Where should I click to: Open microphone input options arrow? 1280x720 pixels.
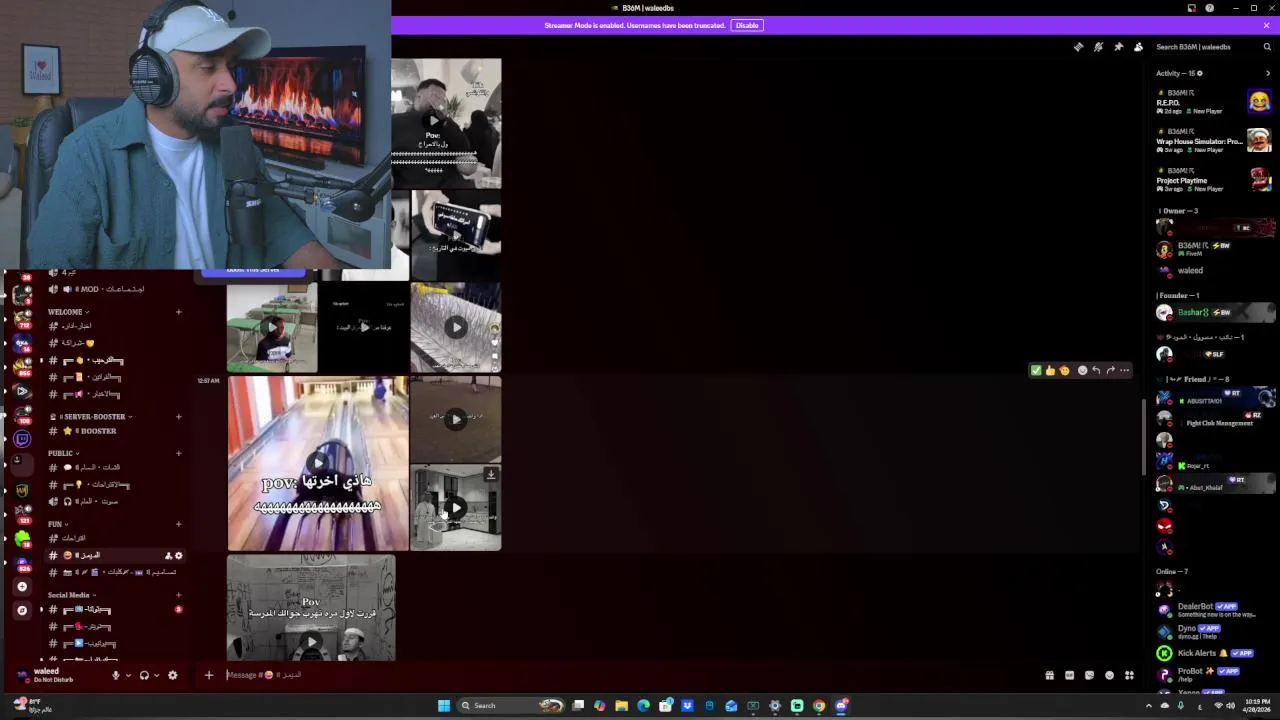coord(127,675)
